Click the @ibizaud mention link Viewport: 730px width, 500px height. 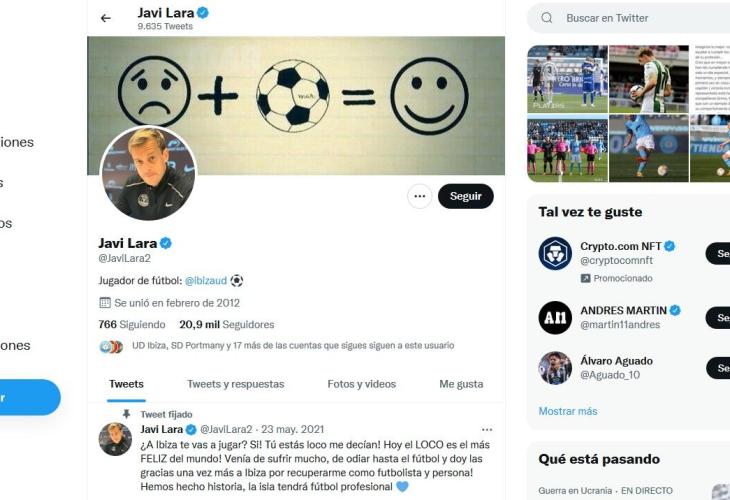tap(206, 281)
